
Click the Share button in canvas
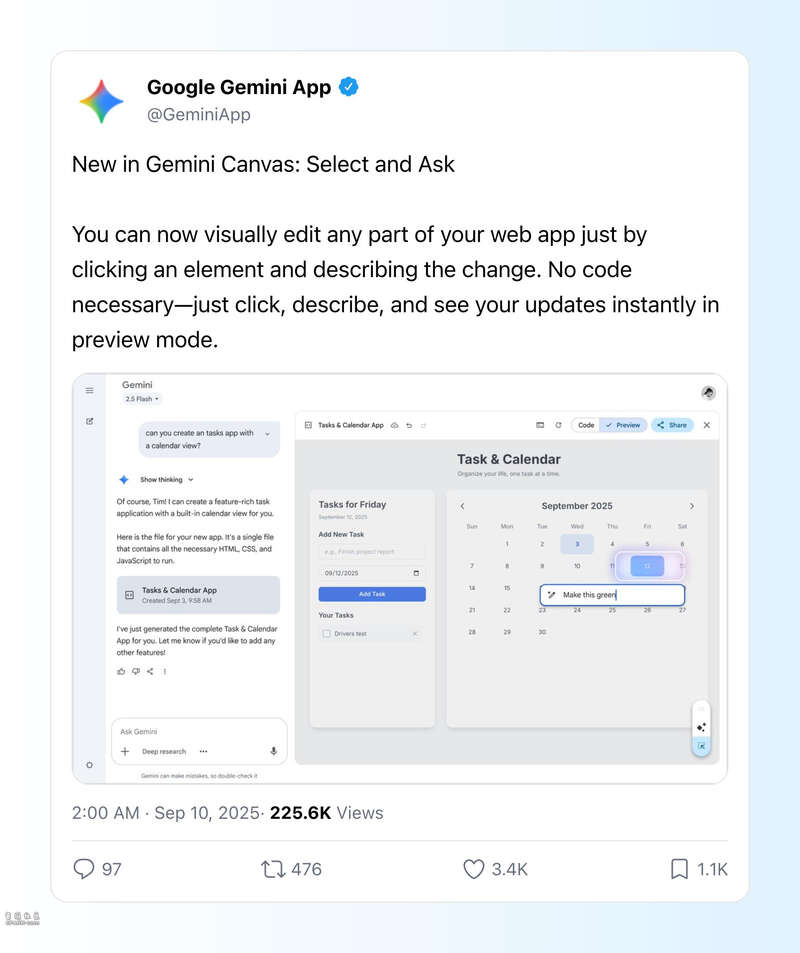tap(672, 425)
